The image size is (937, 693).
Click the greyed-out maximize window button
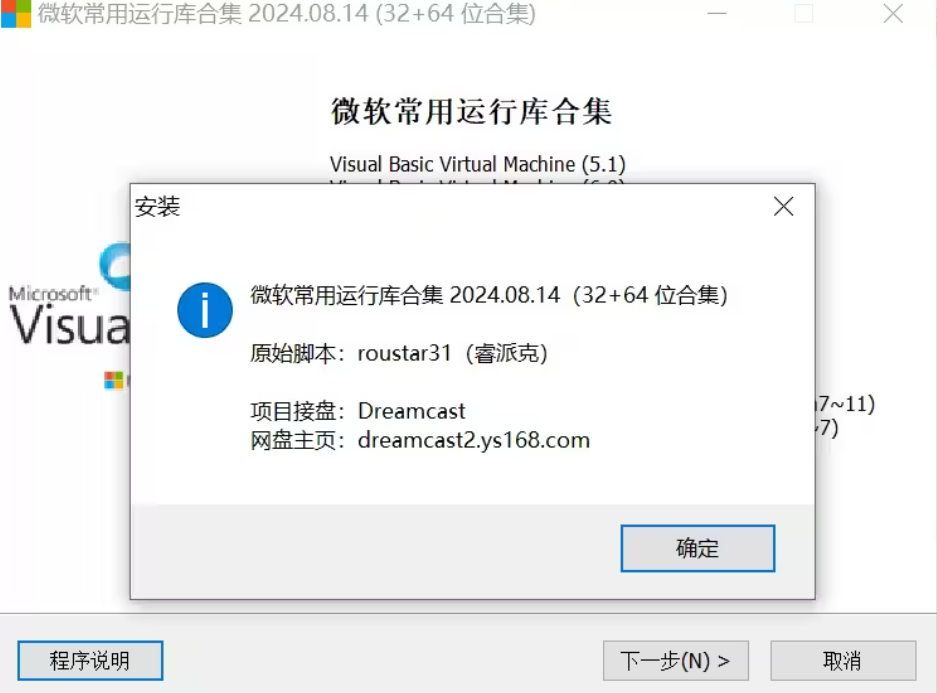pyautogui.click(x=804, y=13)
